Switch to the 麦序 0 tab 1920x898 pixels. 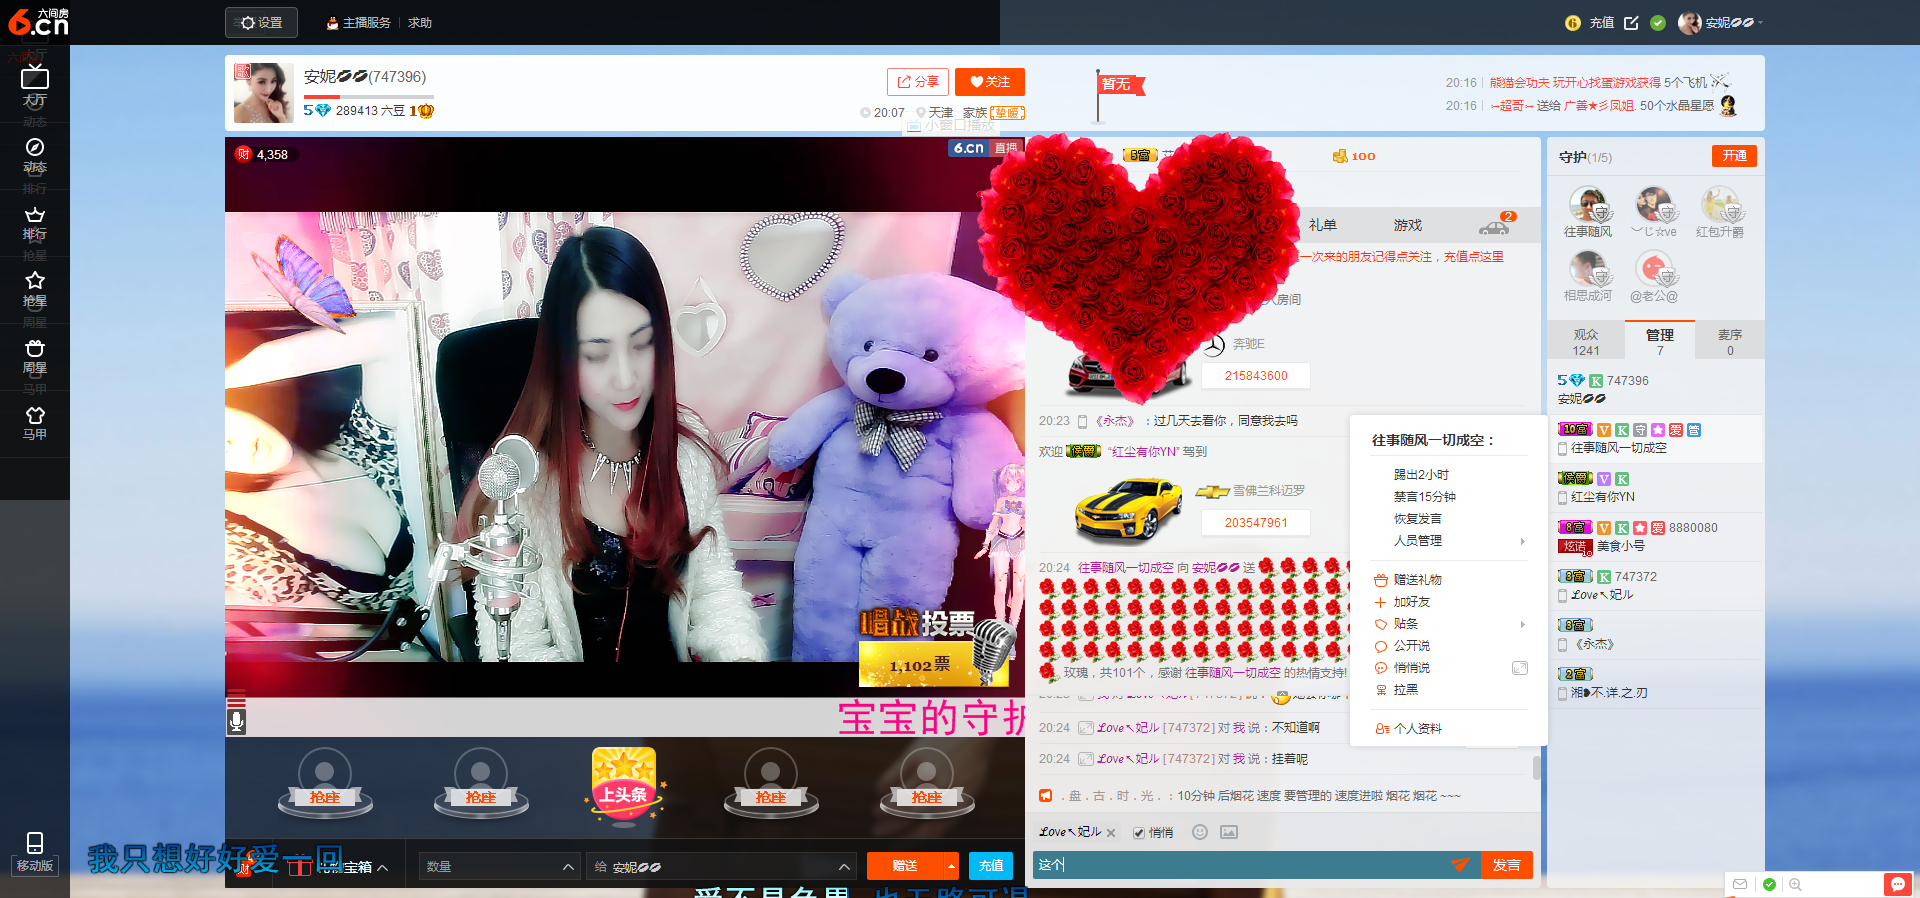point(1730,342)
